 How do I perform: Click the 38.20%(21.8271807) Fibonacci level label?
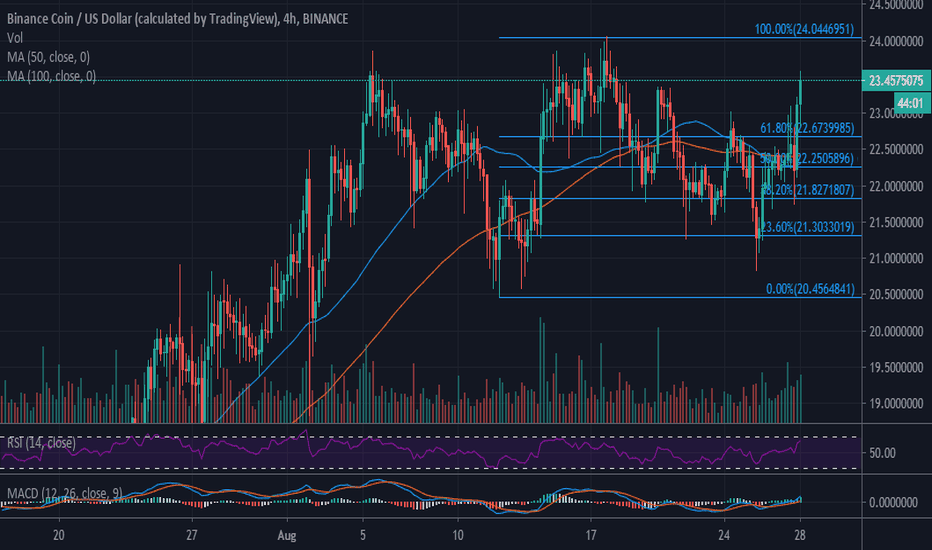807,190
